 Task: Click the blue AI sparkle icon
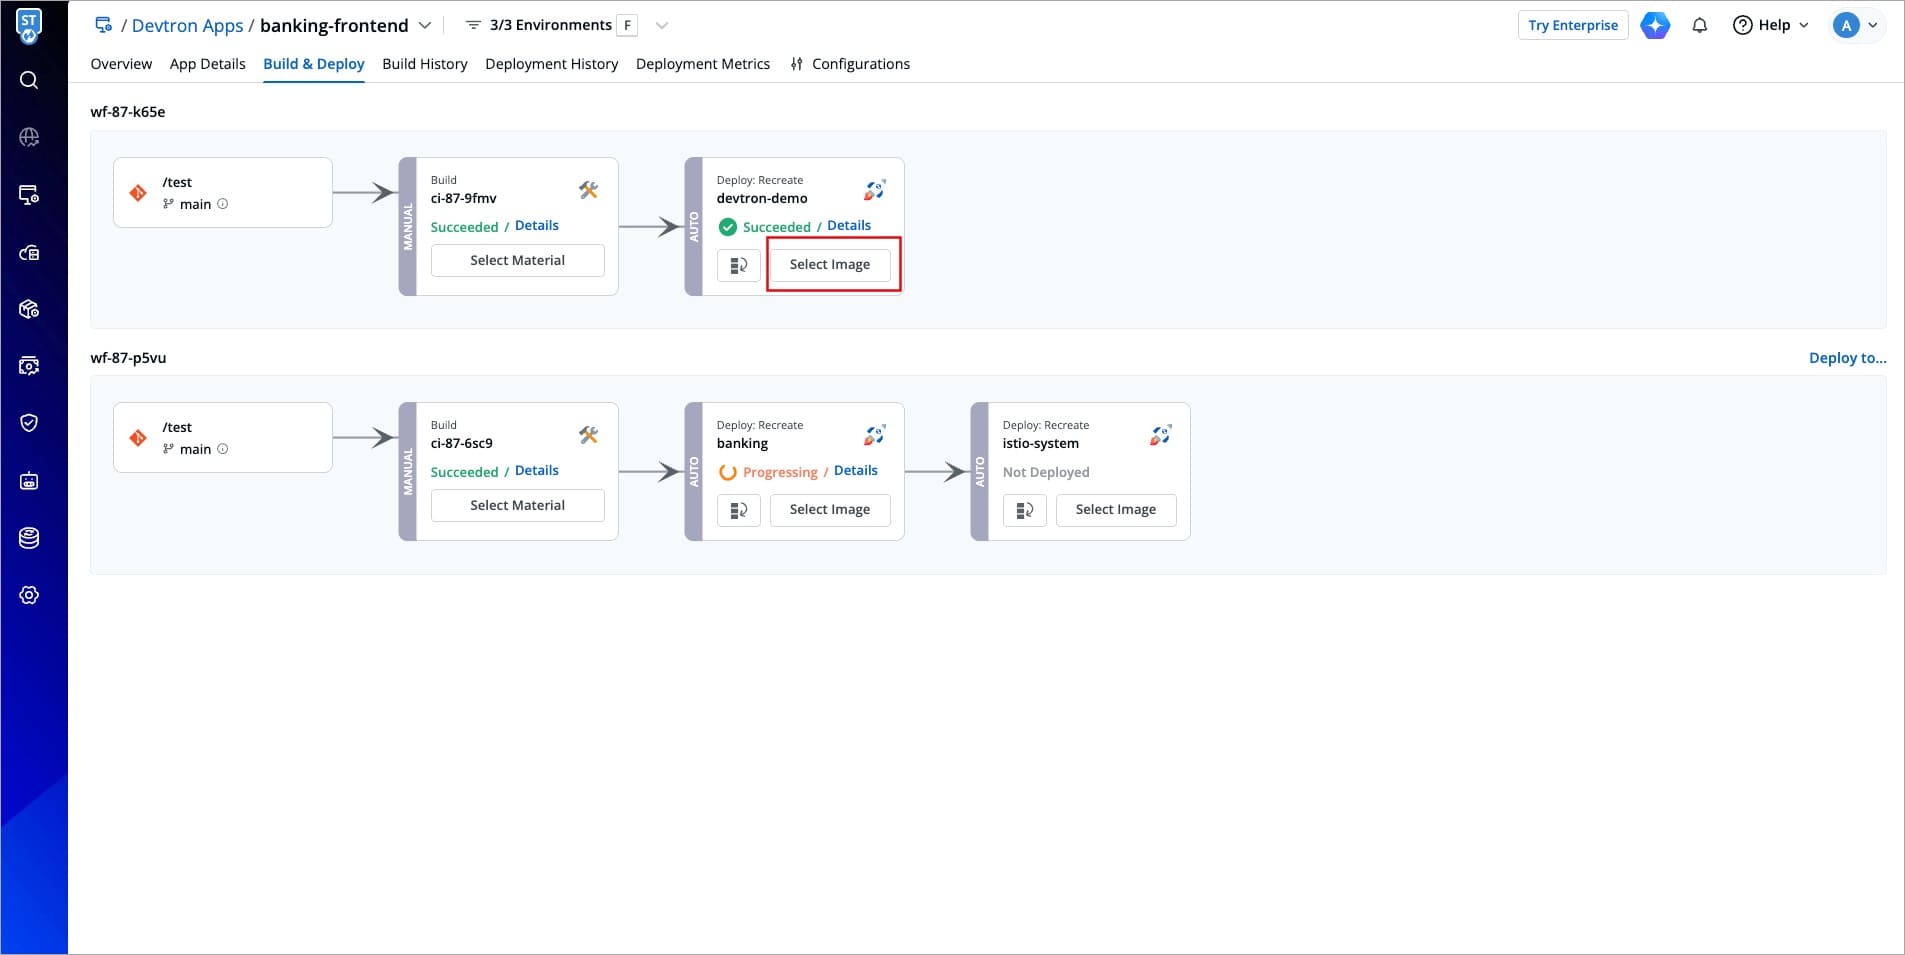(x=1655, y=25)
